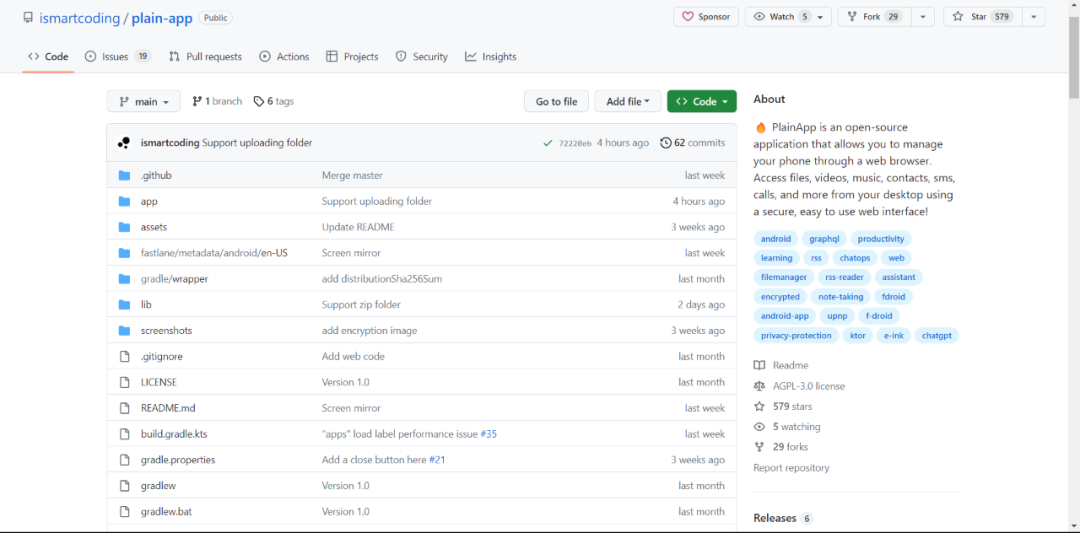
Task: Open the plain-app repository name link
Action: [161, 18]
